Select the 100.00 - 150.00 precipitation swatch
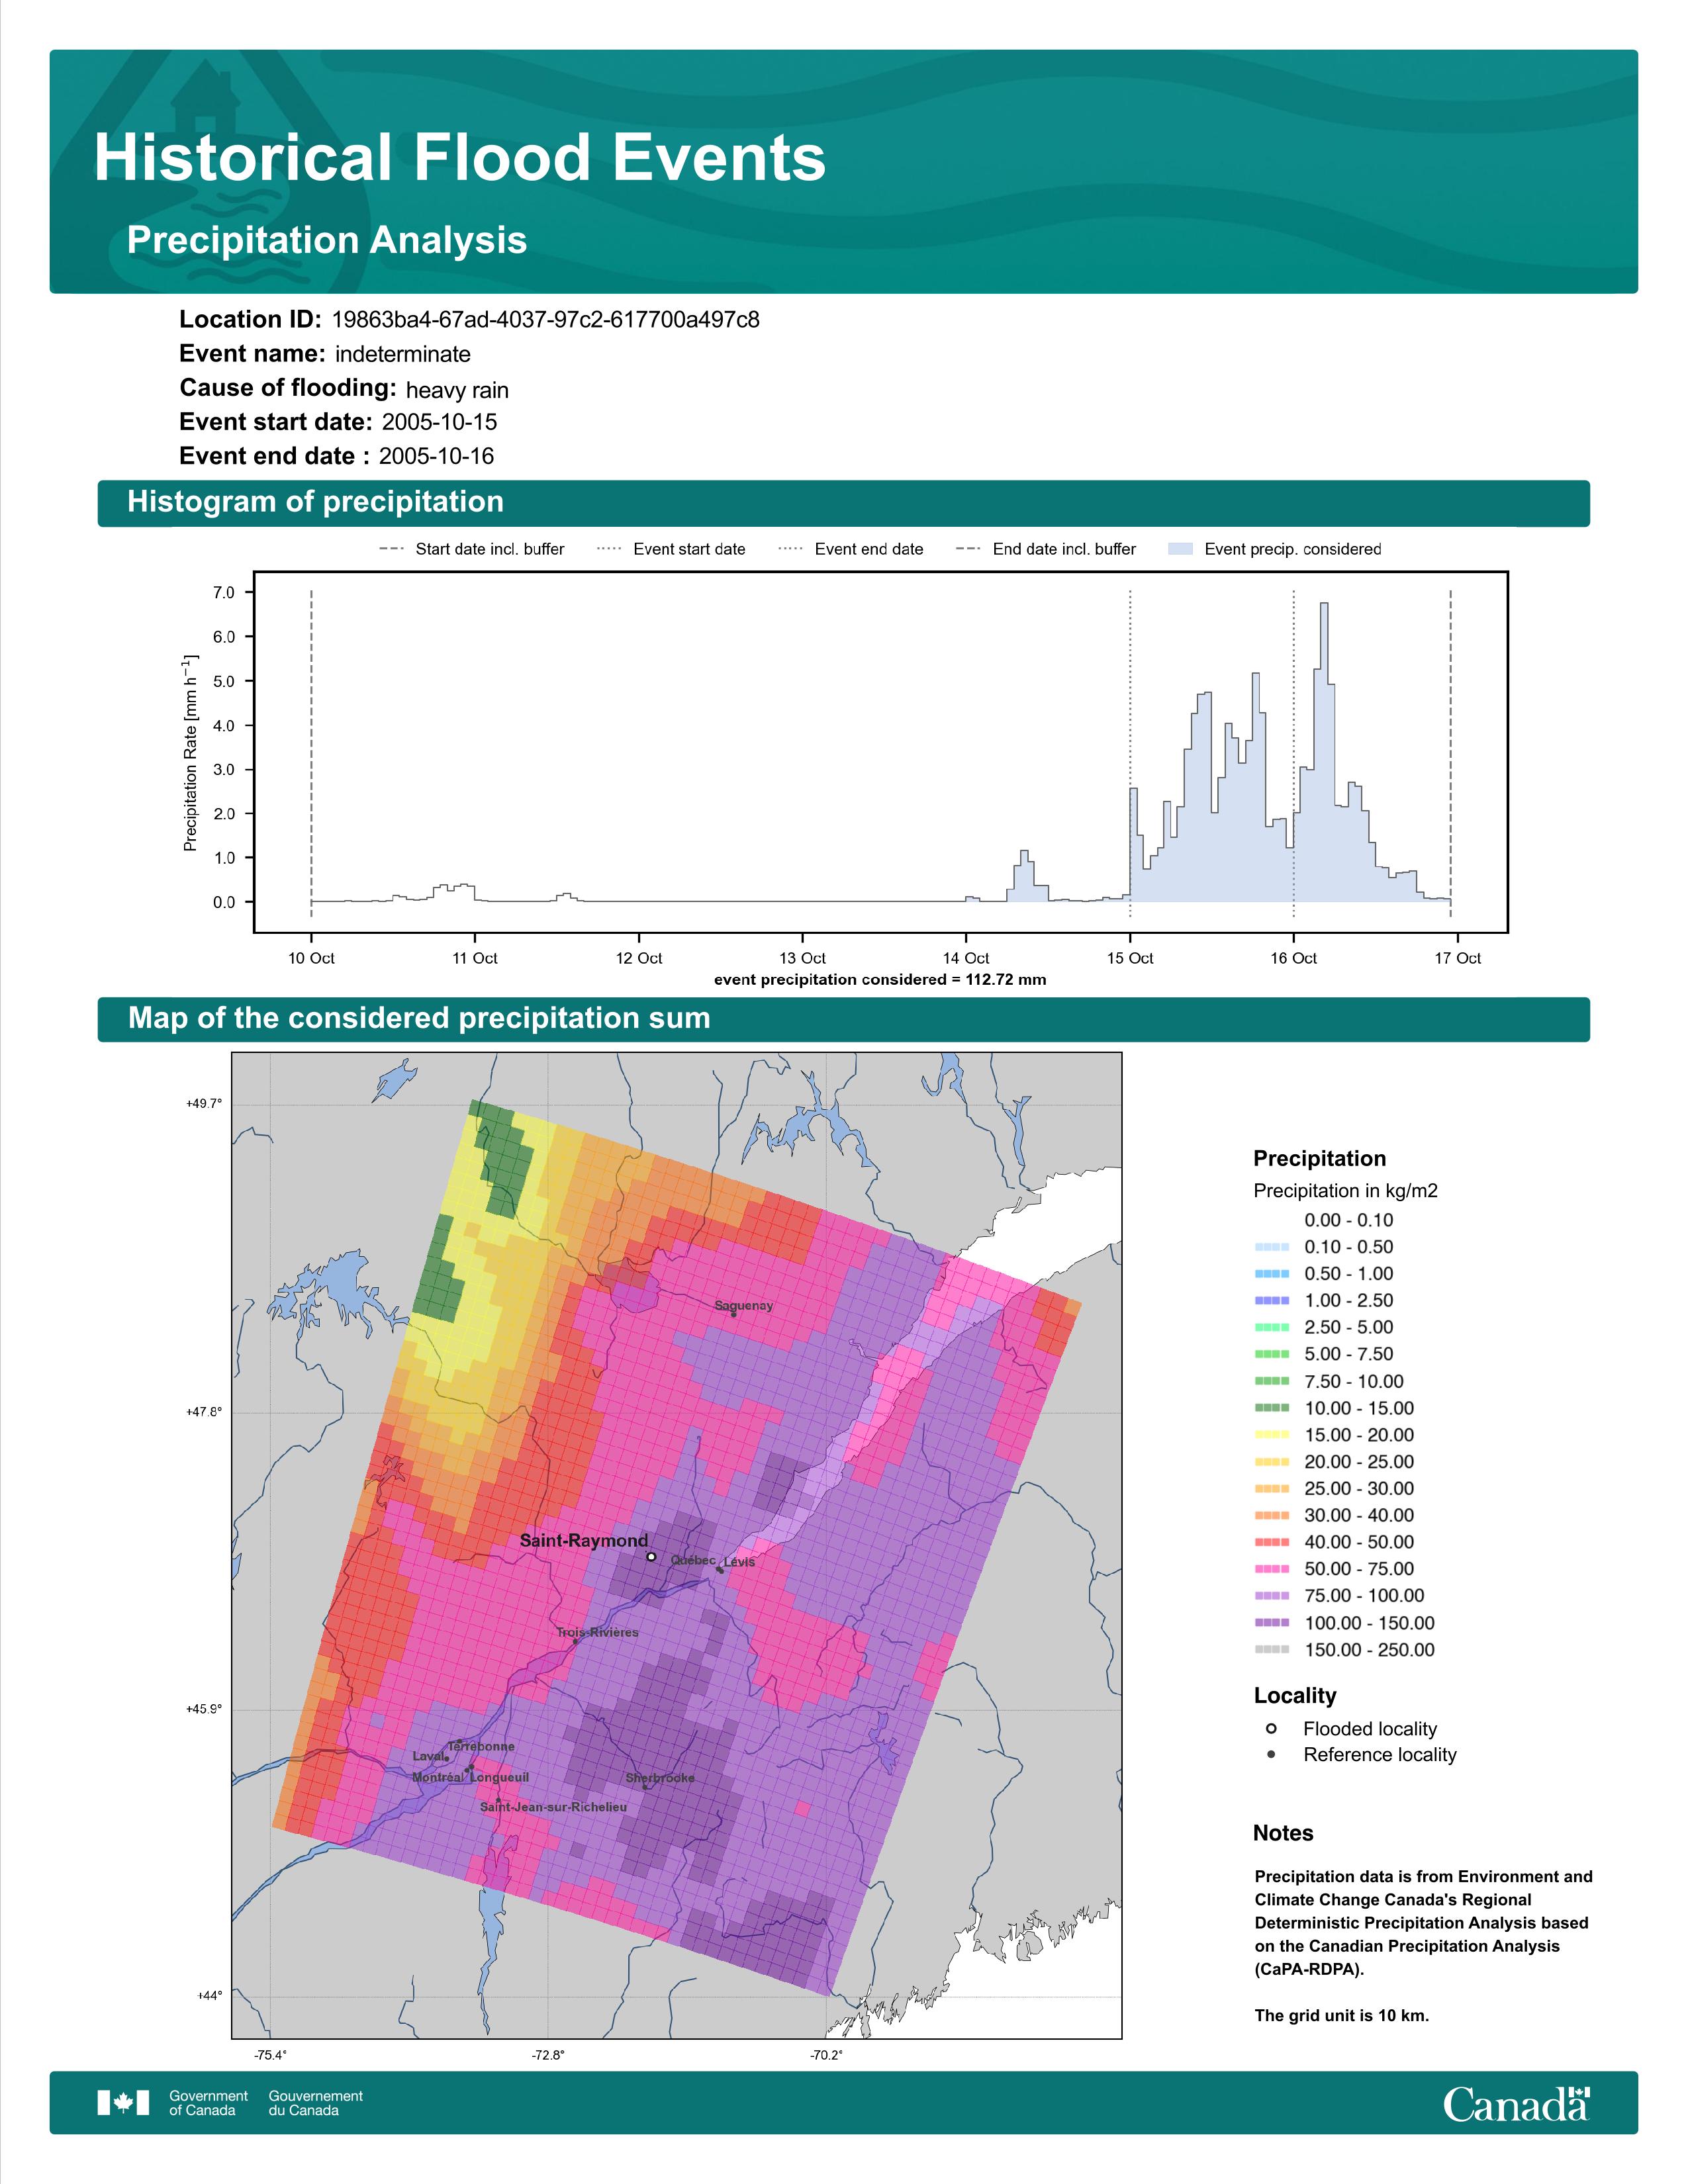This screenshot has width=1688, height=2184. tap(1271, 1623)
